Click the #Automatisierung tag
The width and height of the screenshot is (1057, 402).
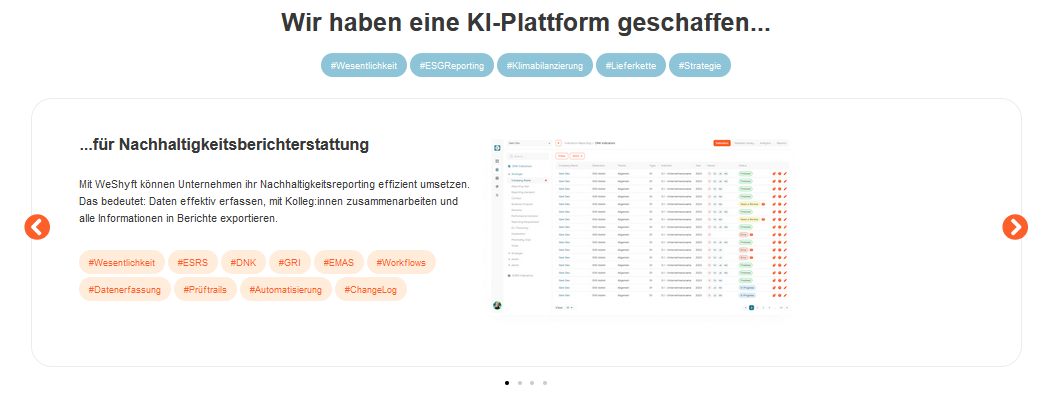pyautogui.click(x=286, y=289)
